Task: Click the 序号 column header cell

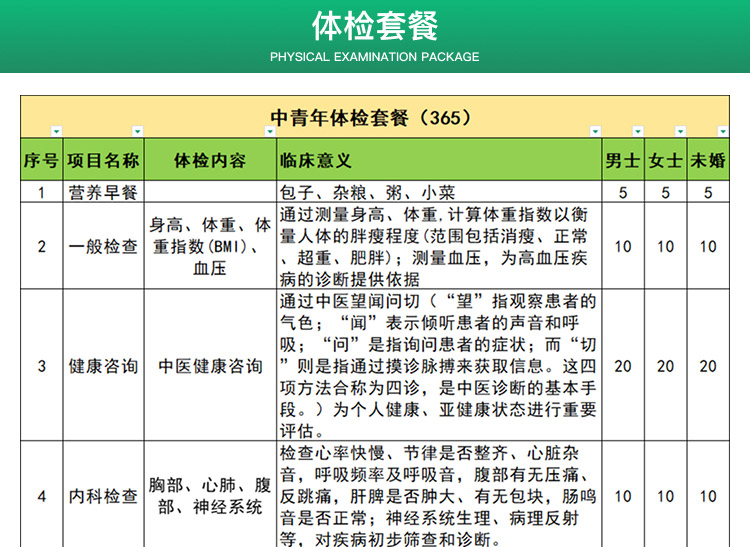Action: 41,161
